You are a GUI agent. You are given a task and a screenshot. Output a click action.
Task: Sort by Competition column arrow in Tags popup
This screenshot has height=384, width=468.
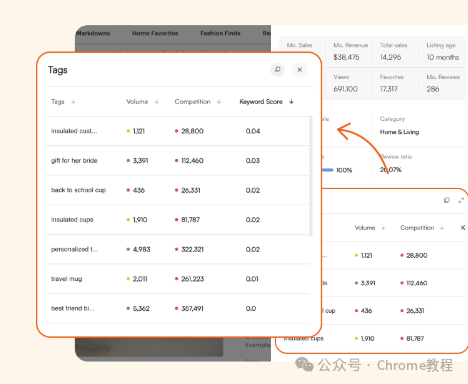point(219,102)
